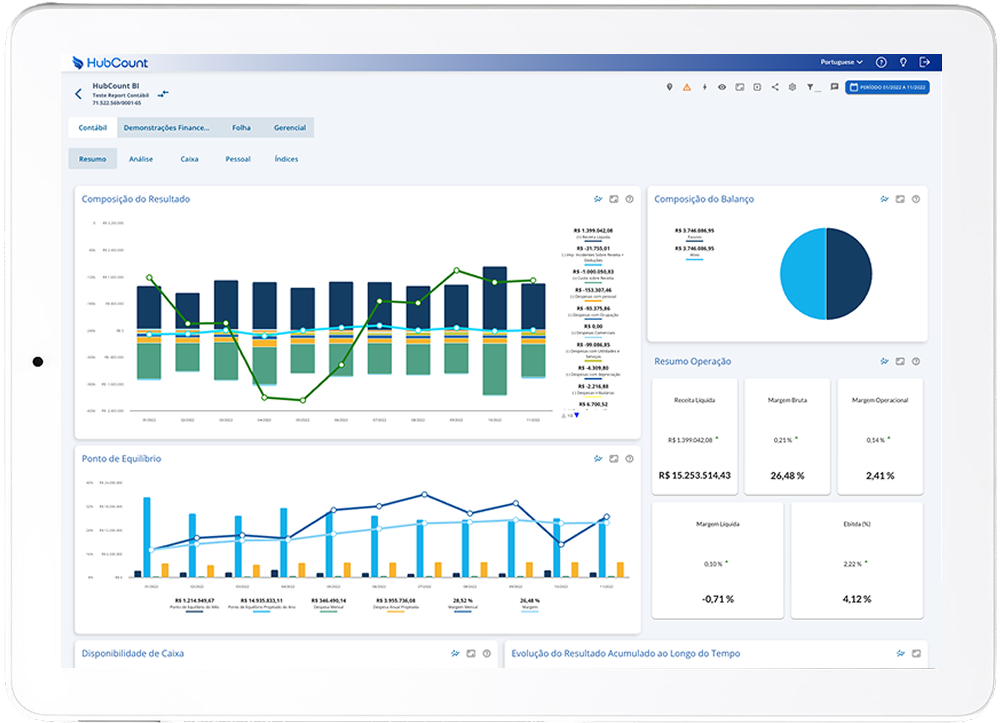Screen dimensions: 1002x723
Task: Toggle Despesas com pessoal legend R$ -153.307,46
Action: pos(593,294)
